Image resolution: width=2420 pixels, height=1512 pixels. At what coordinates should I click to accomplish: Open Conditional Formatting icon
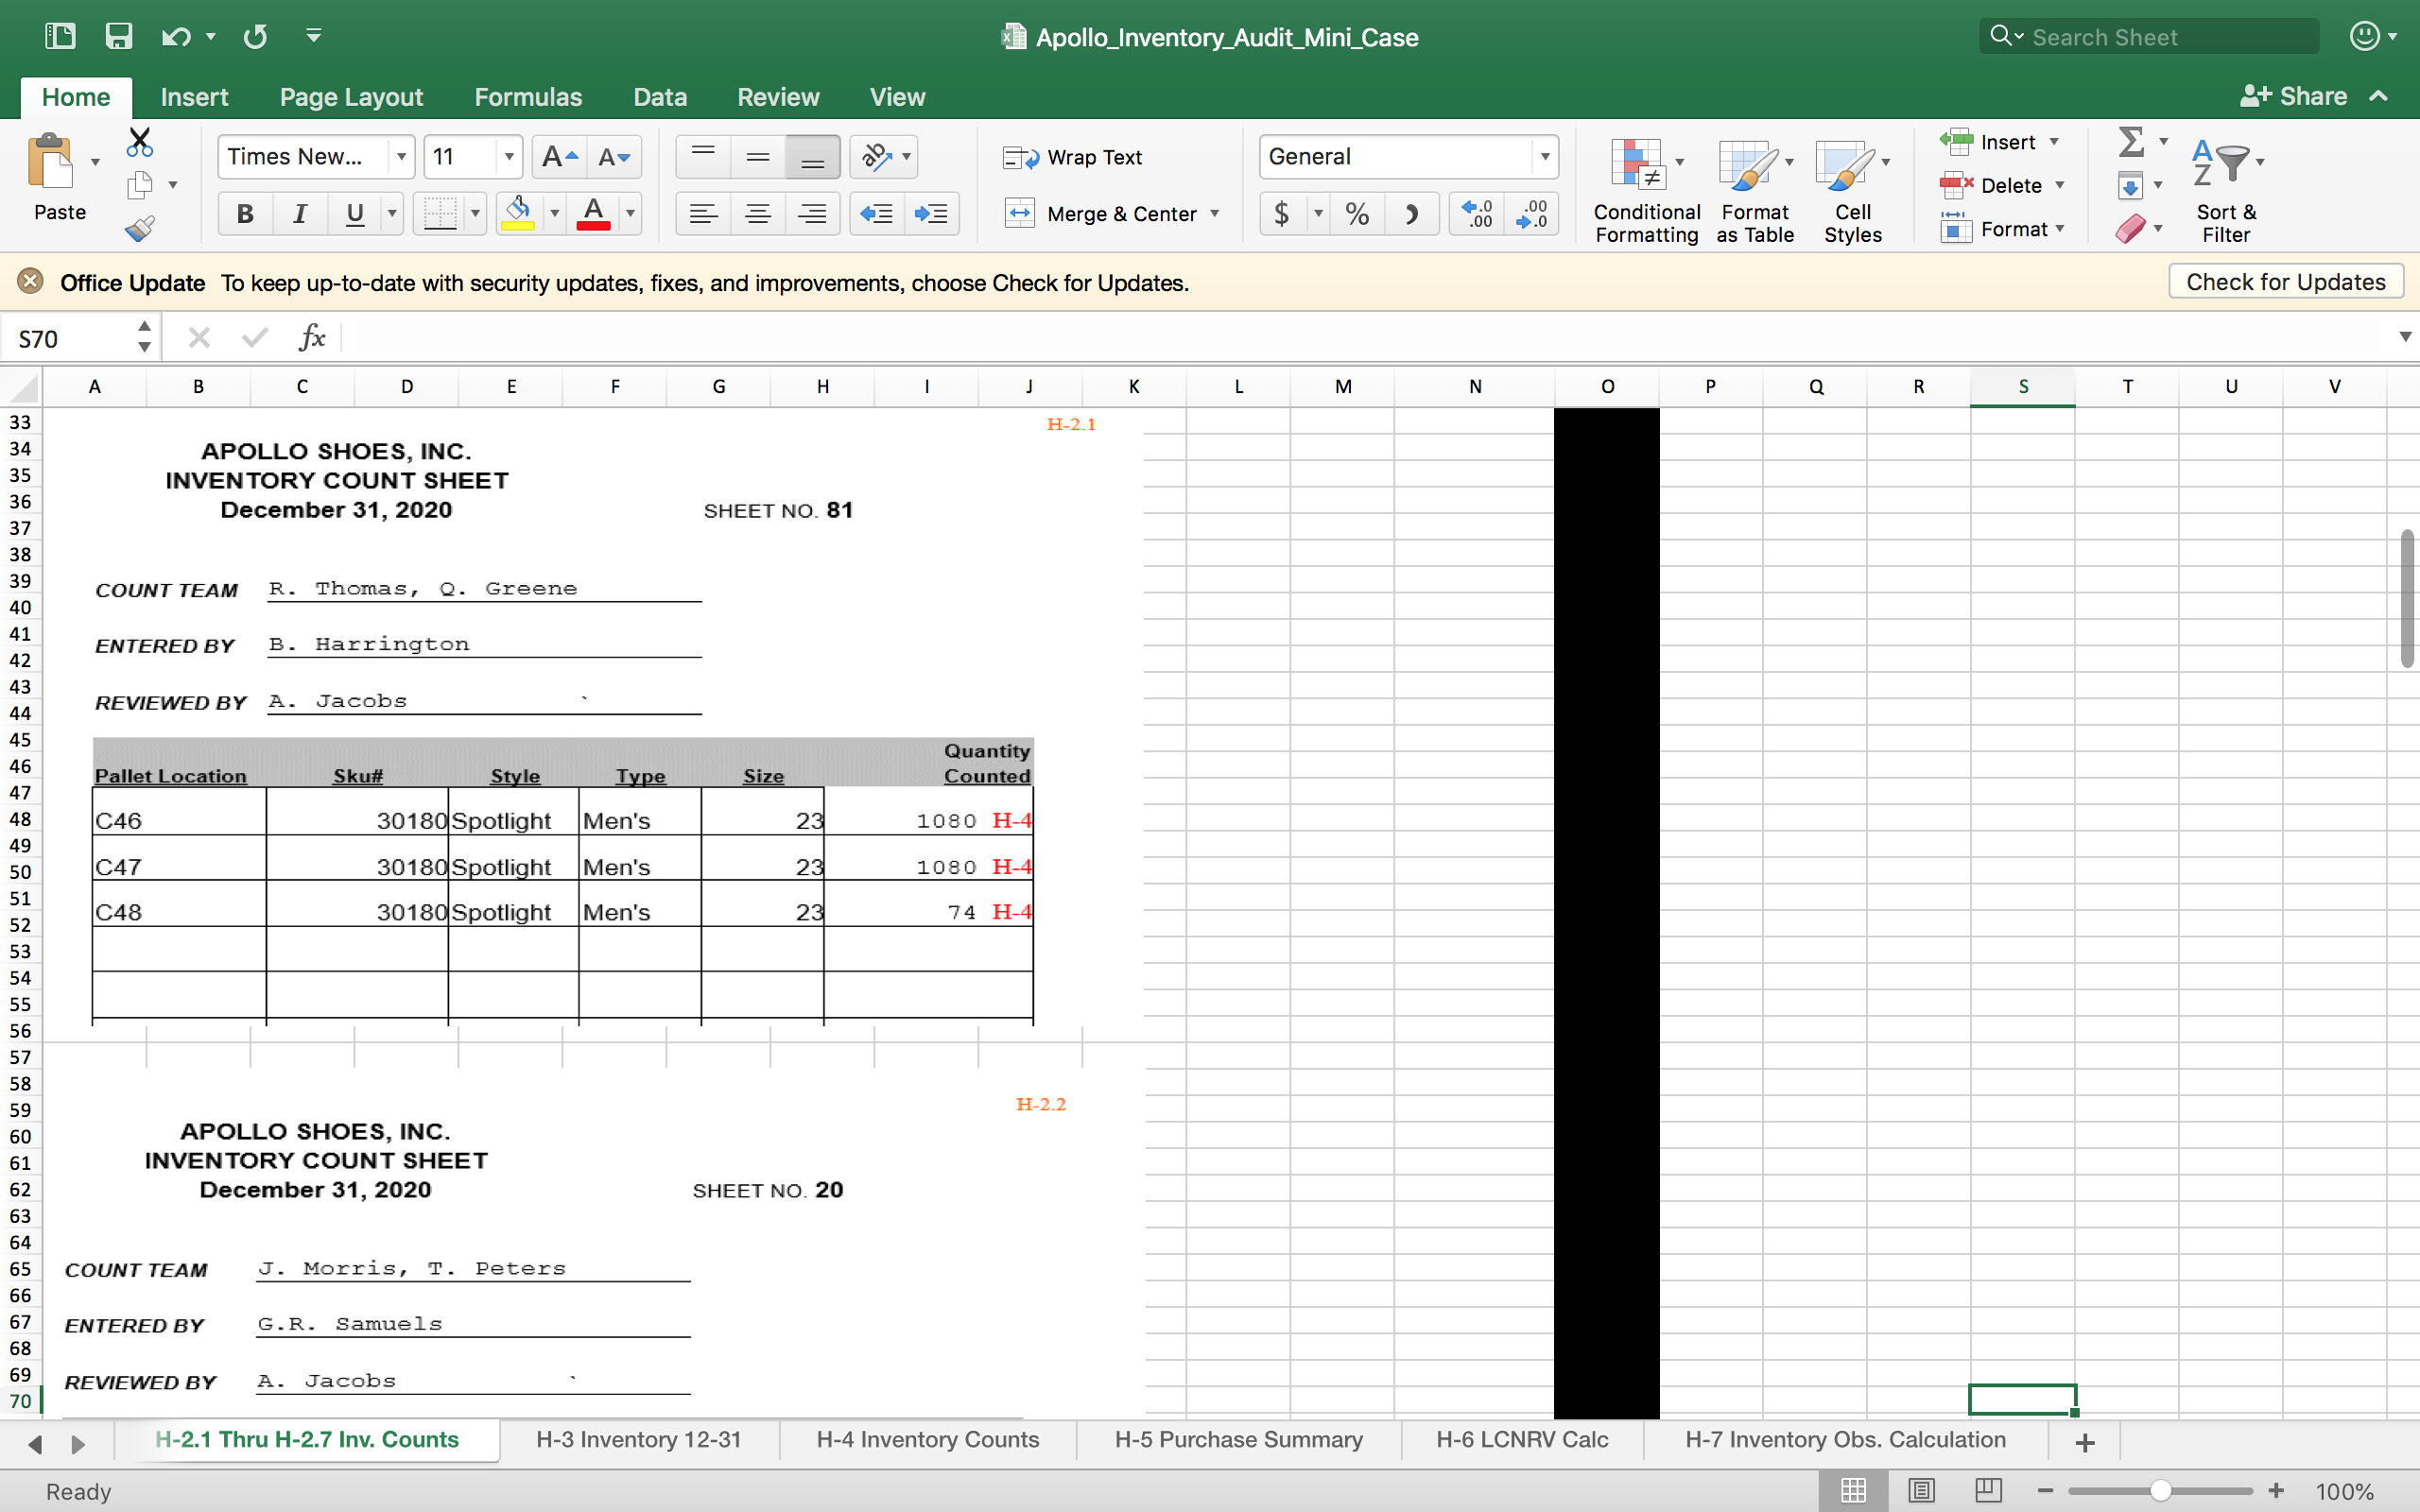tap(1639, 164)
